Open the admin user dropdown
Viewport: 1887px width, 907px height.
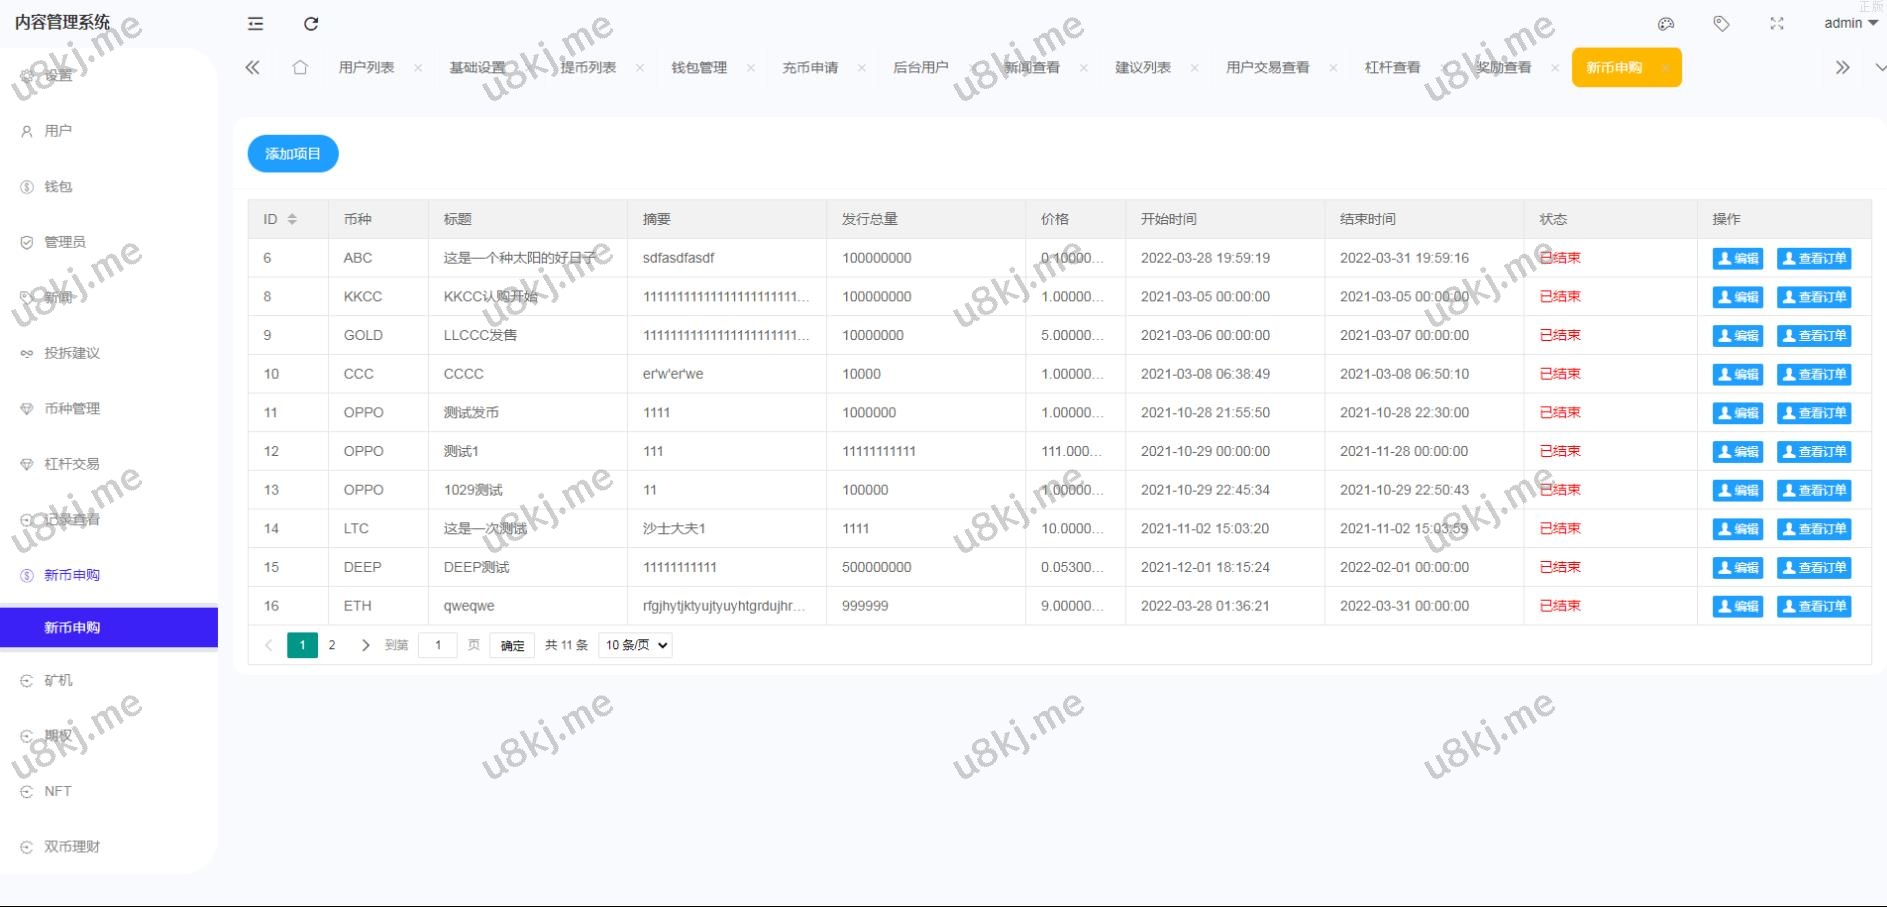[1850, 23]
